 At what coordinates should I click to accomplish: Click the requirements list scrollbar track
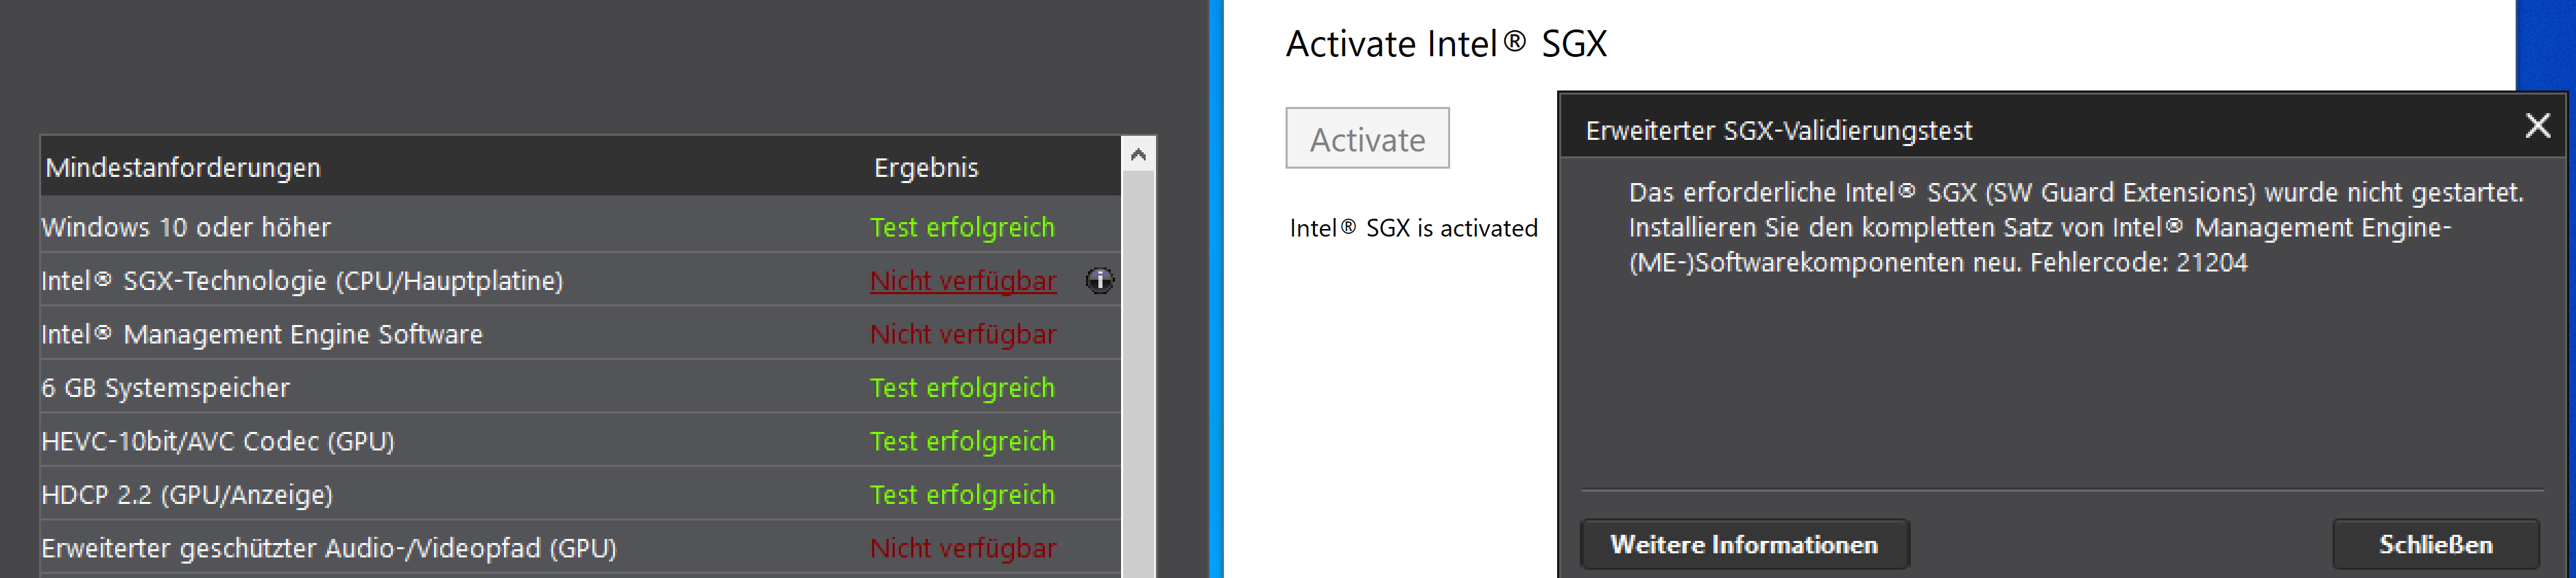[1138, 375]
